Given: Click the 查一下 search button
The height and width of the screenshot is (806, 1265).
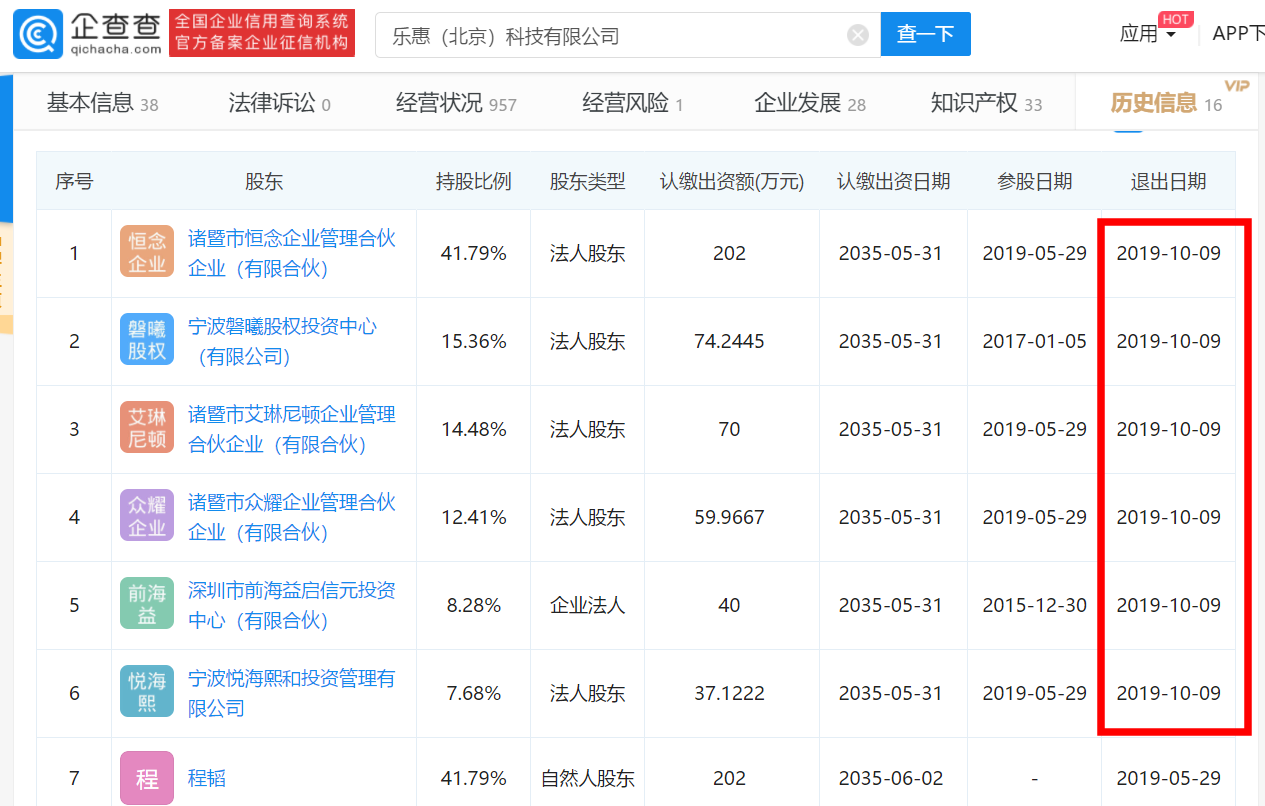Looking at the screenshot, I should [926, 35].
